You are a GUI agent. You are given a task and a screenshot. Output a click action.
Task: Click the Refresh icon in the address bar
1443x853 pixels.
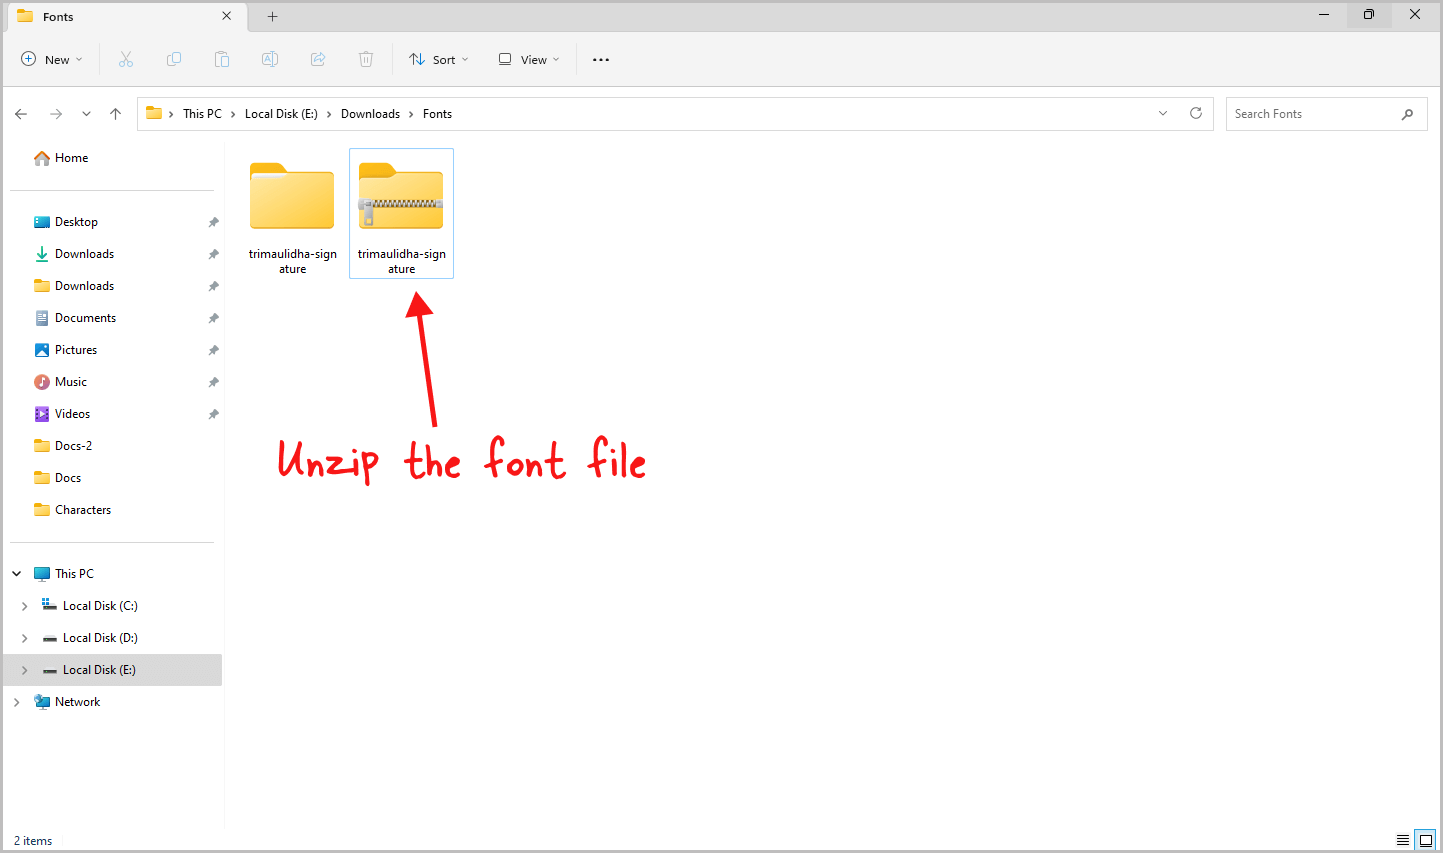pos(1196,113)
